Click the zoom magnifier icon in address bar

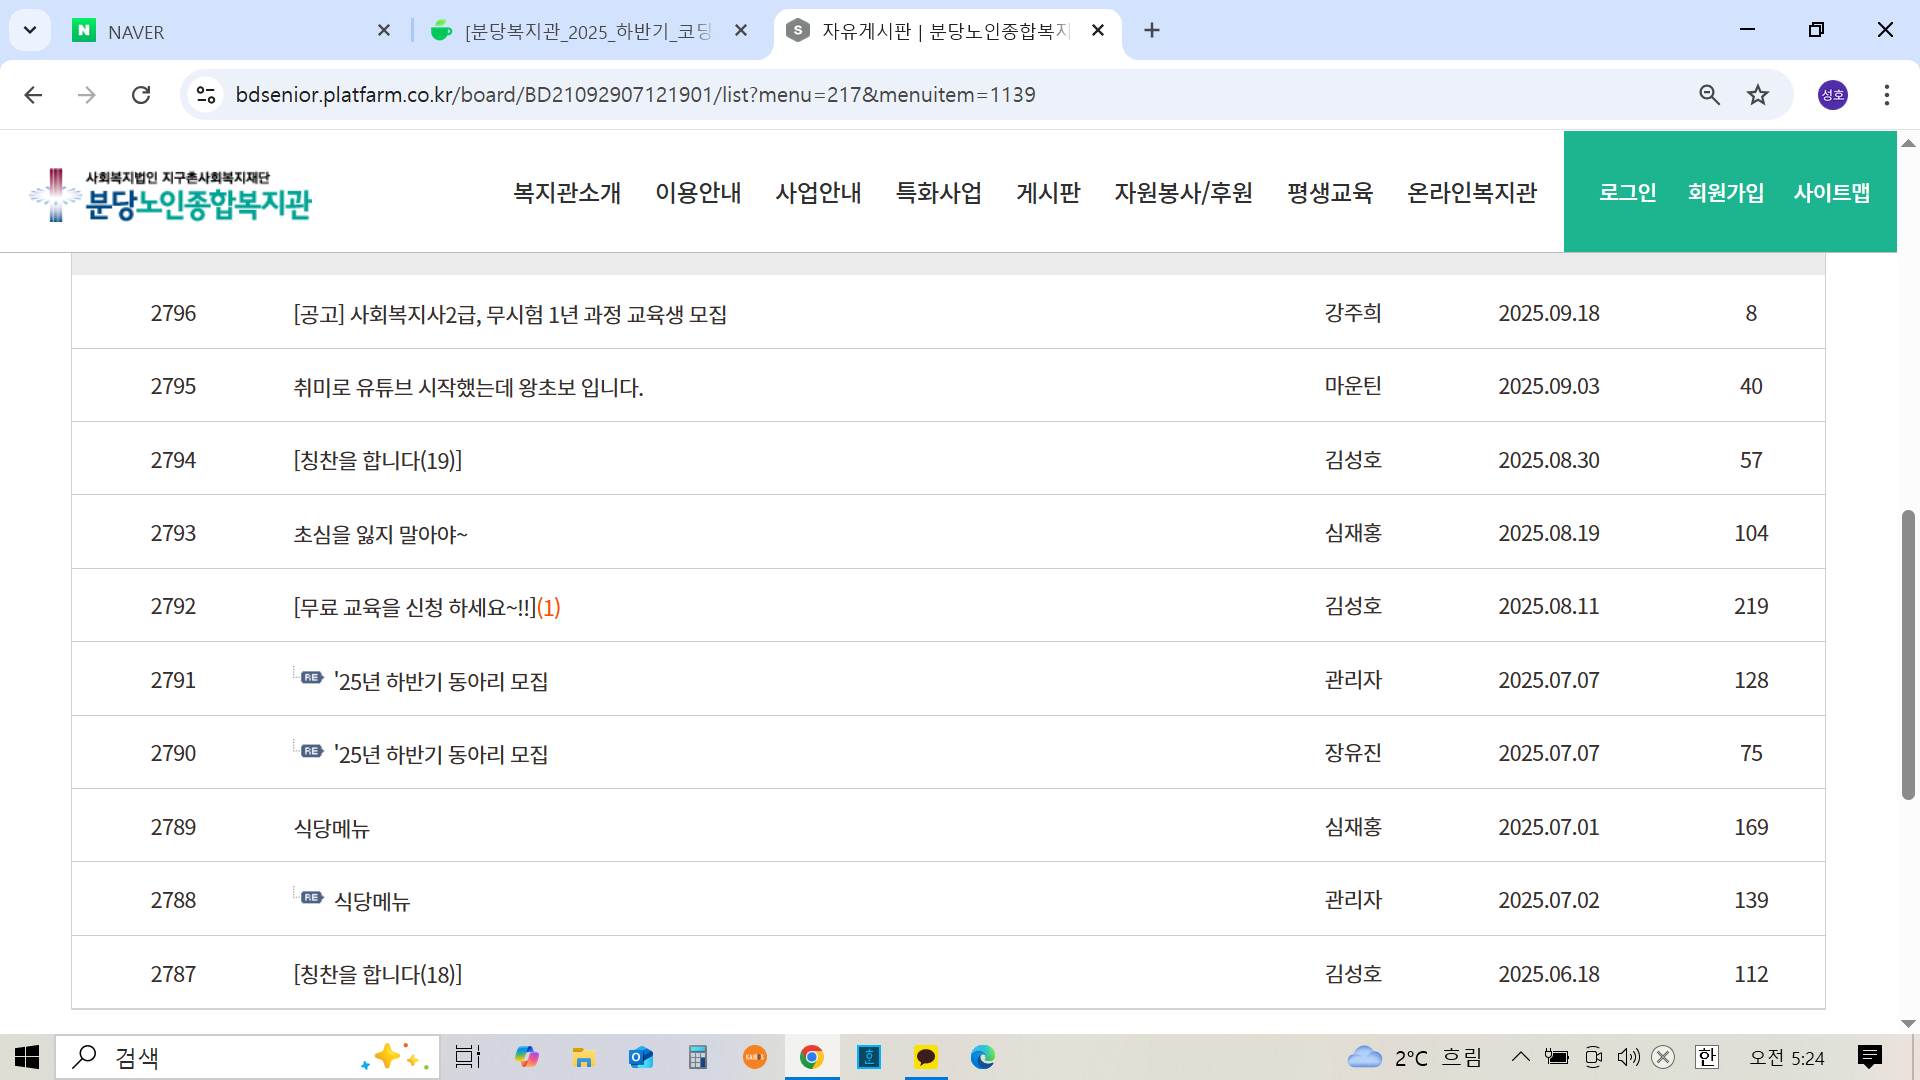click(x=1709, y=95)
